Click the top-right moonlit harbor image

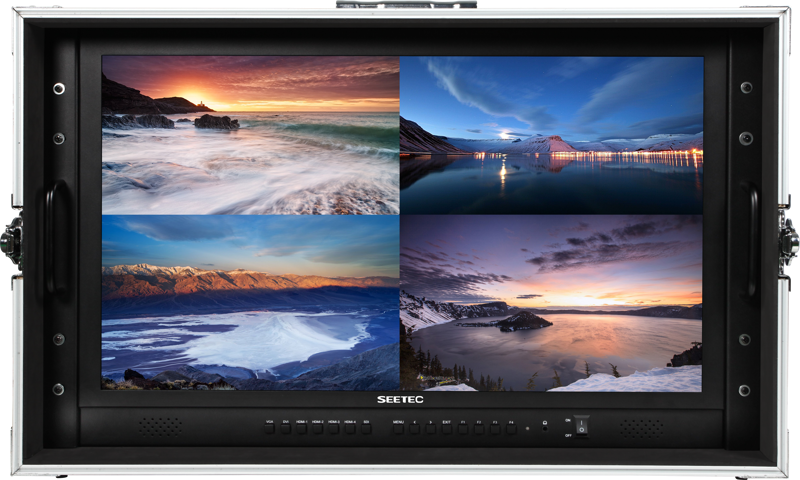tap(551, 135)
